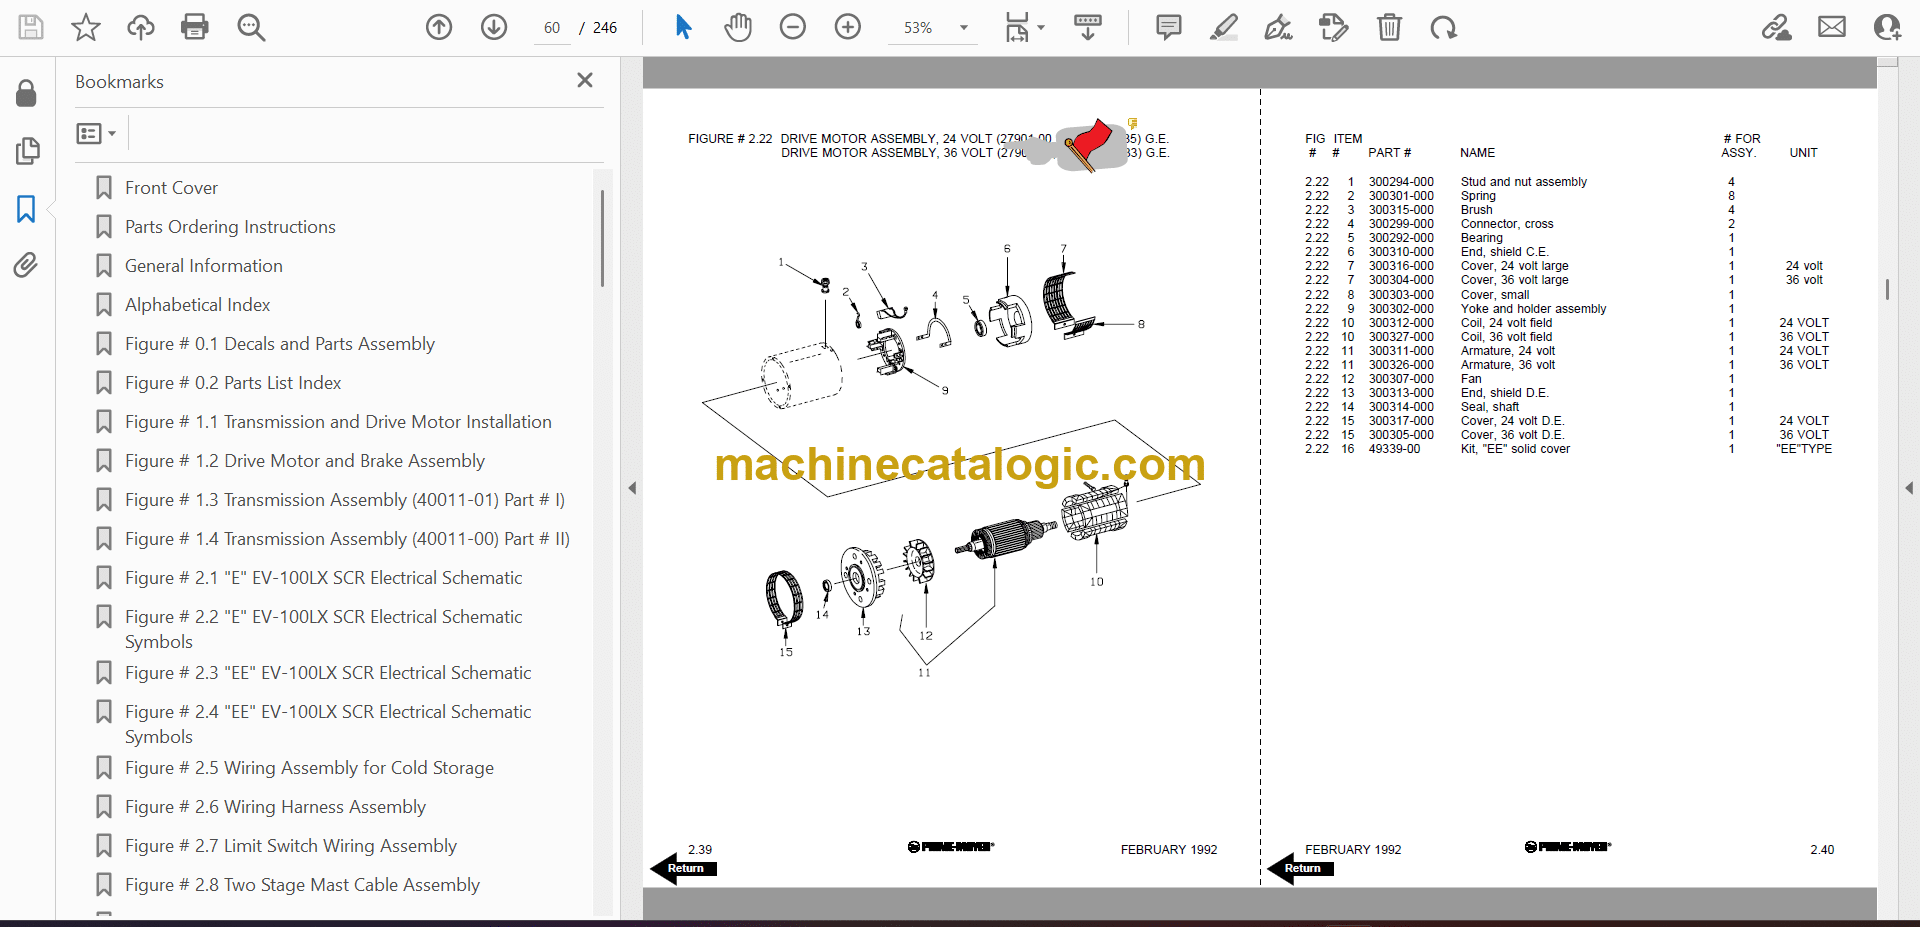Send file by email envelope icon
Image resolution: width=1920 pixels, height=927 pixels.
(x=1832, y=27)
